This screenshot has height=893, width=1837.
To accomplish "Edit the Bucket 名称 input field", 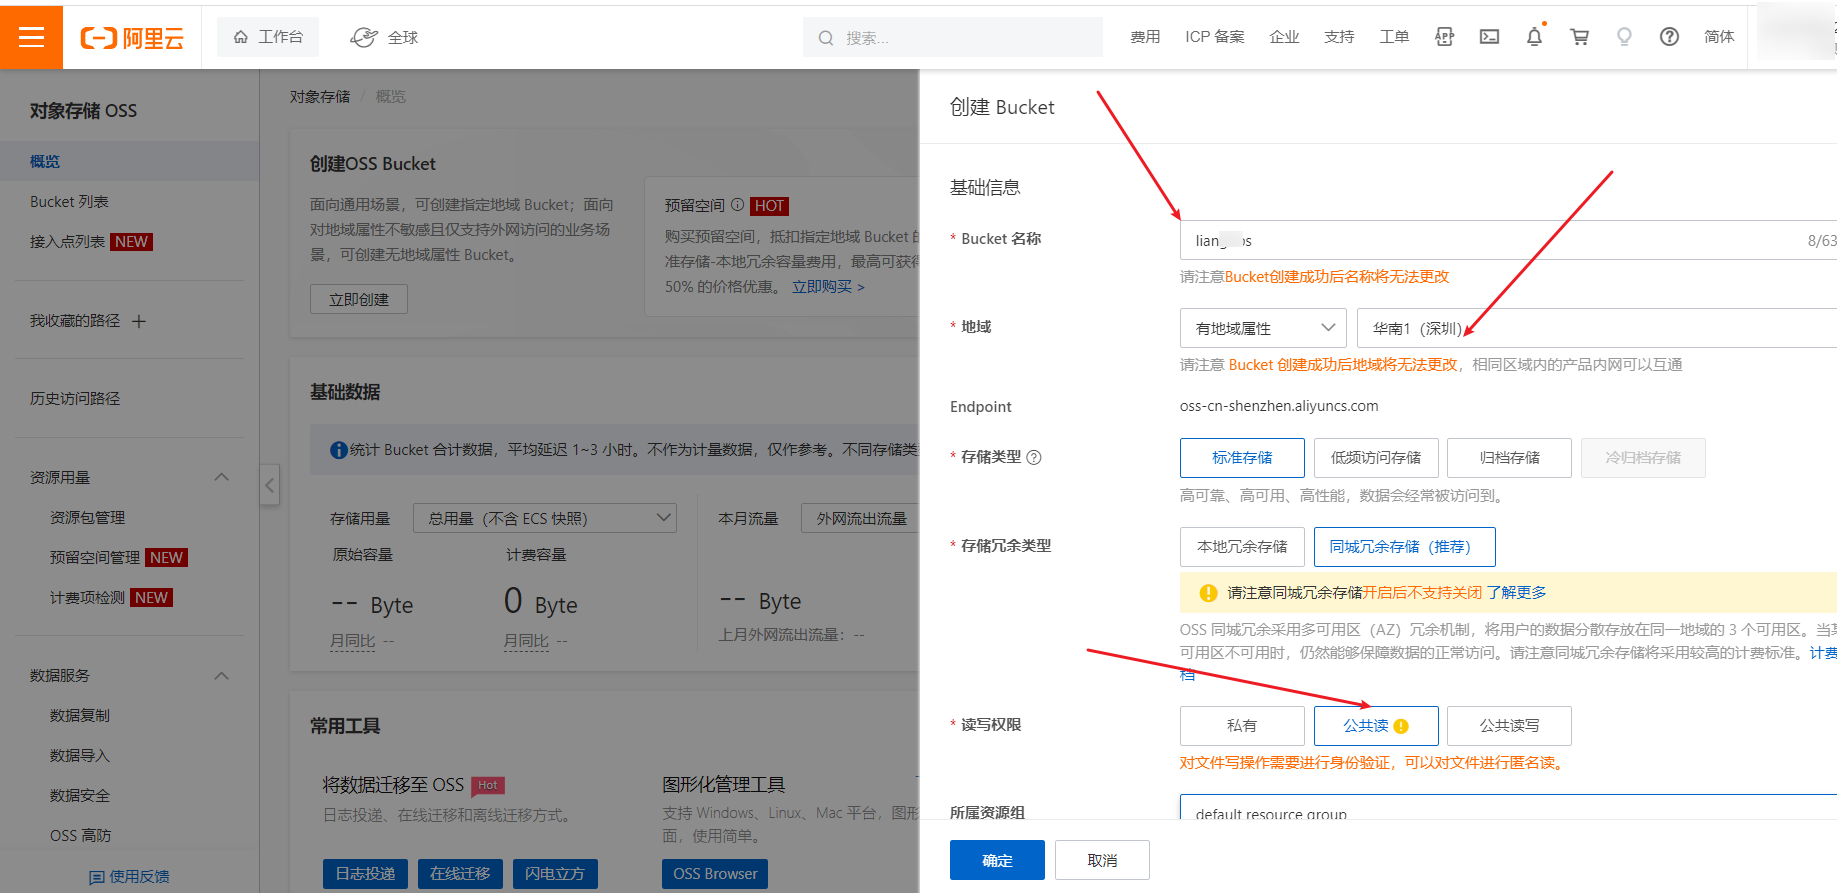I will tap(1508, 240).
